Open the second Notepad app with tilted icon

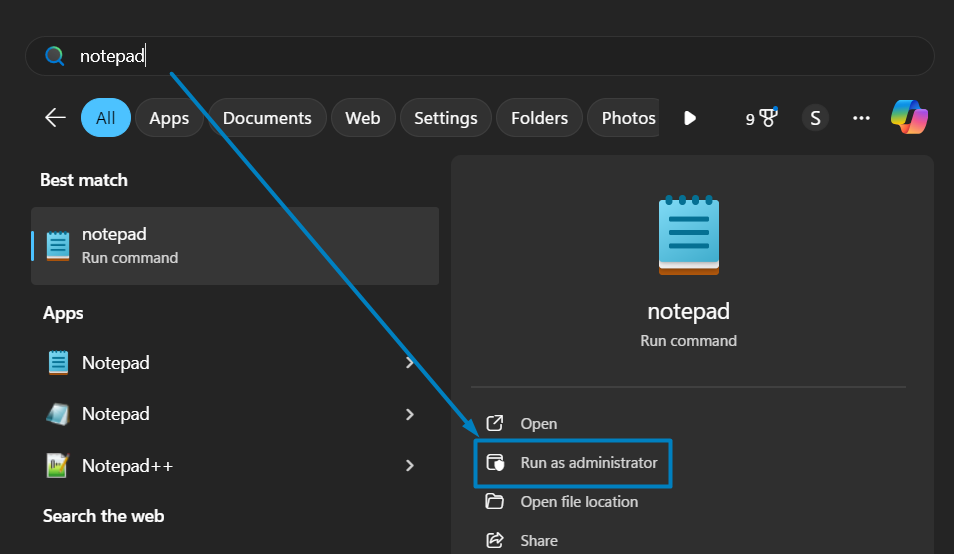tap(58, 414)
